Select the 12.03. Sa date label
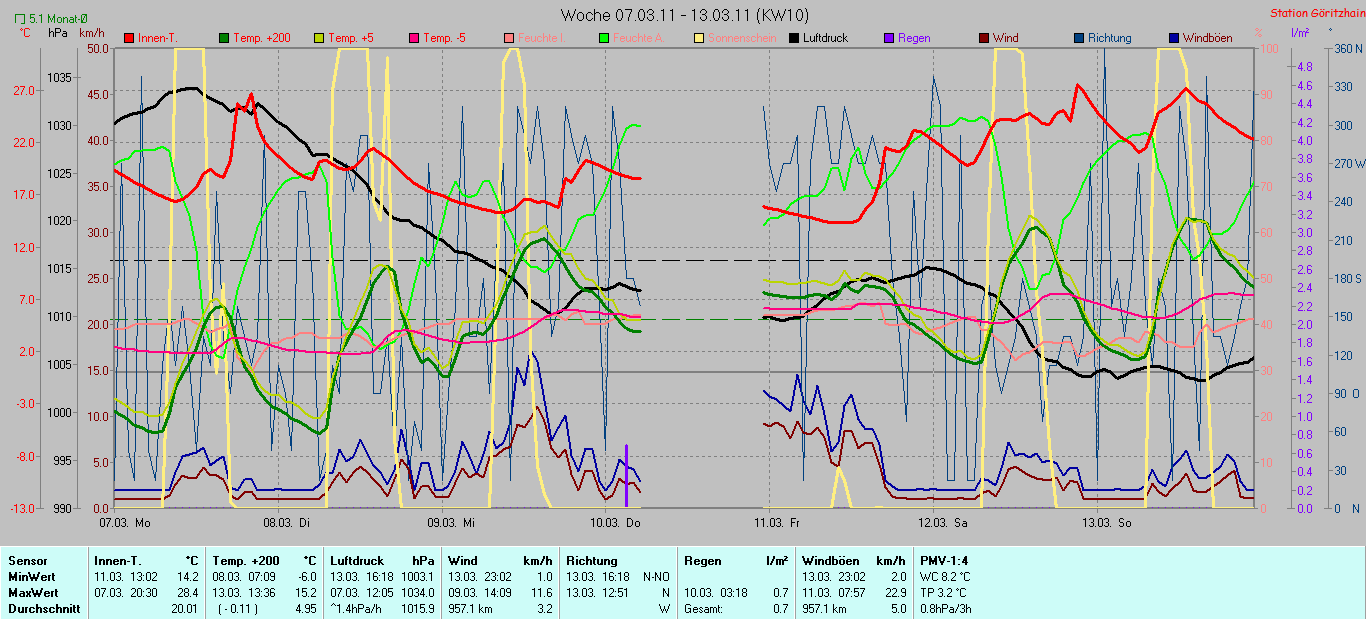This screenshot has height=619, width=1366. (942, 522)
